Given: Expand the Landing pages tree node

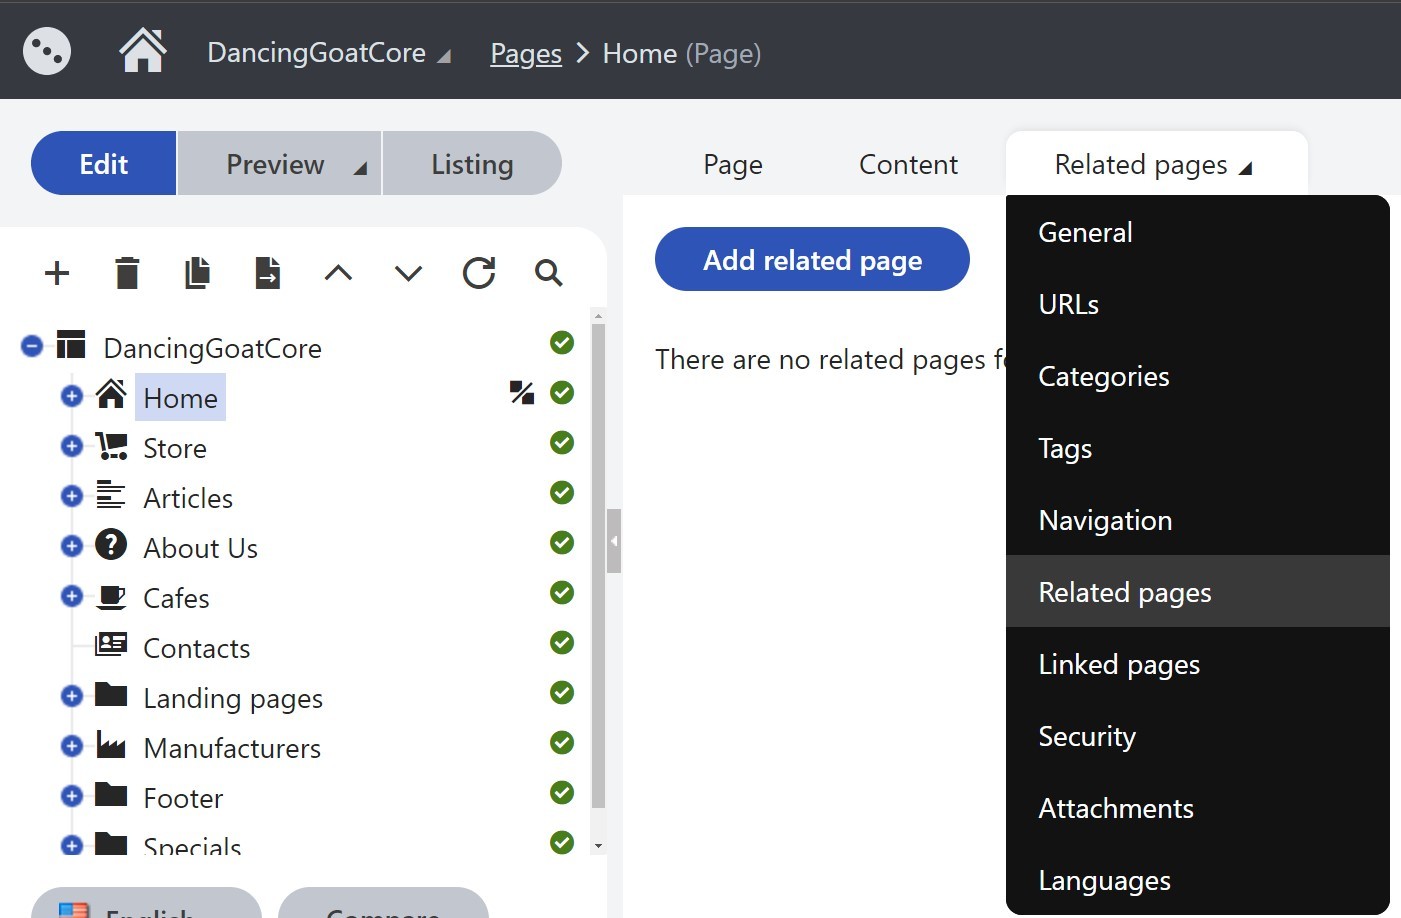Looking at the screenshot, I should pyautogui.click(x=72, y=696).
